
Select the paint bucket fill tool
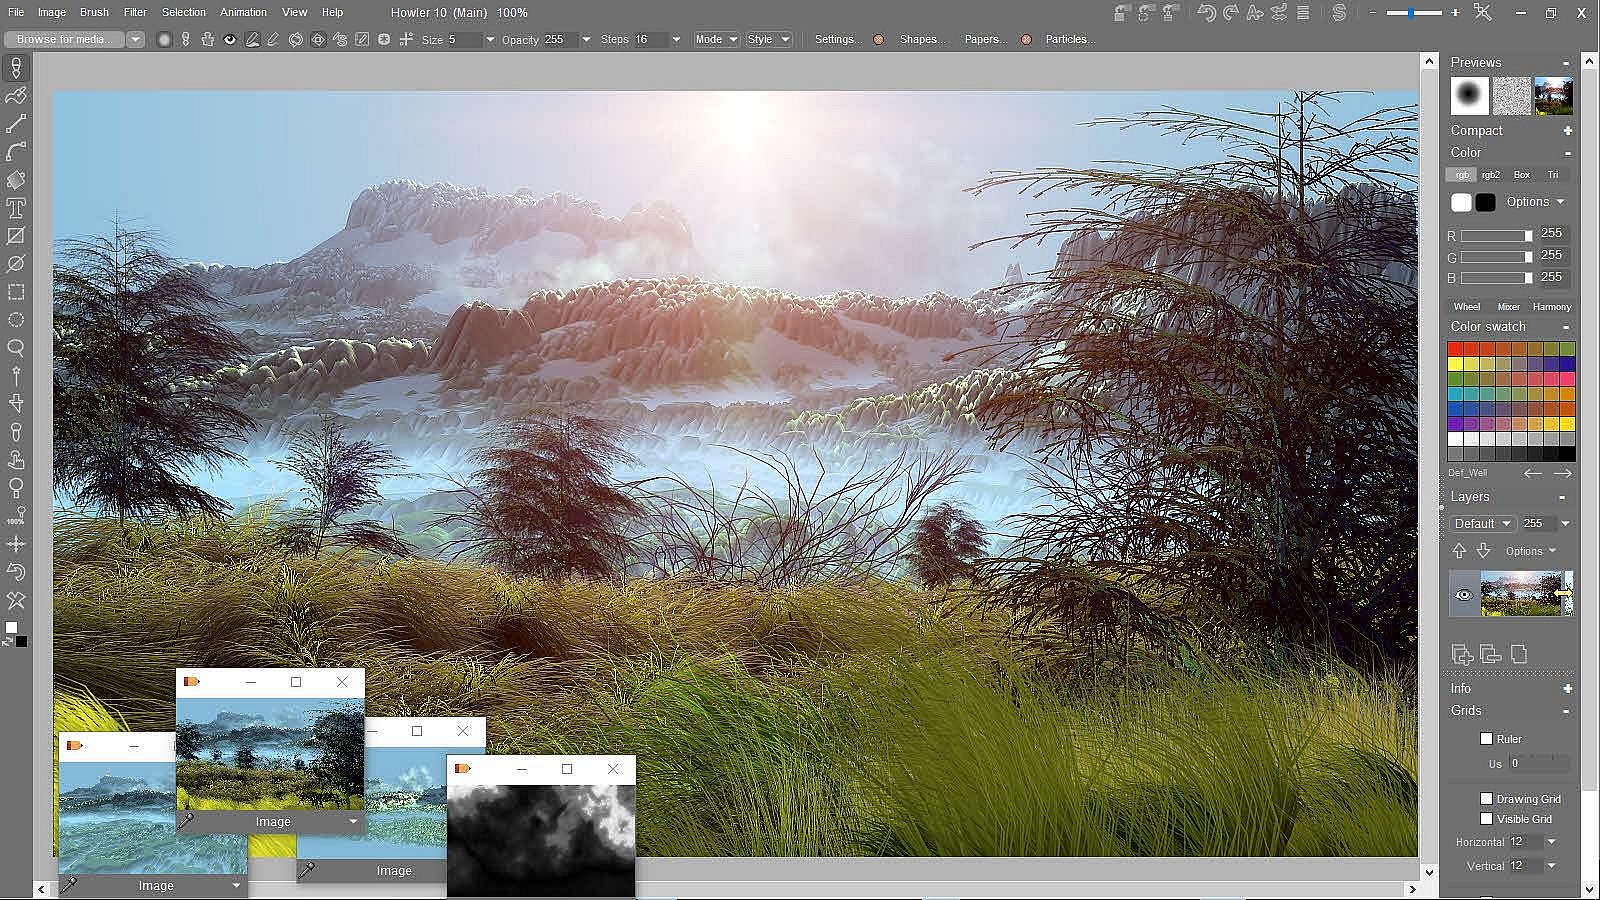[16, 180]
